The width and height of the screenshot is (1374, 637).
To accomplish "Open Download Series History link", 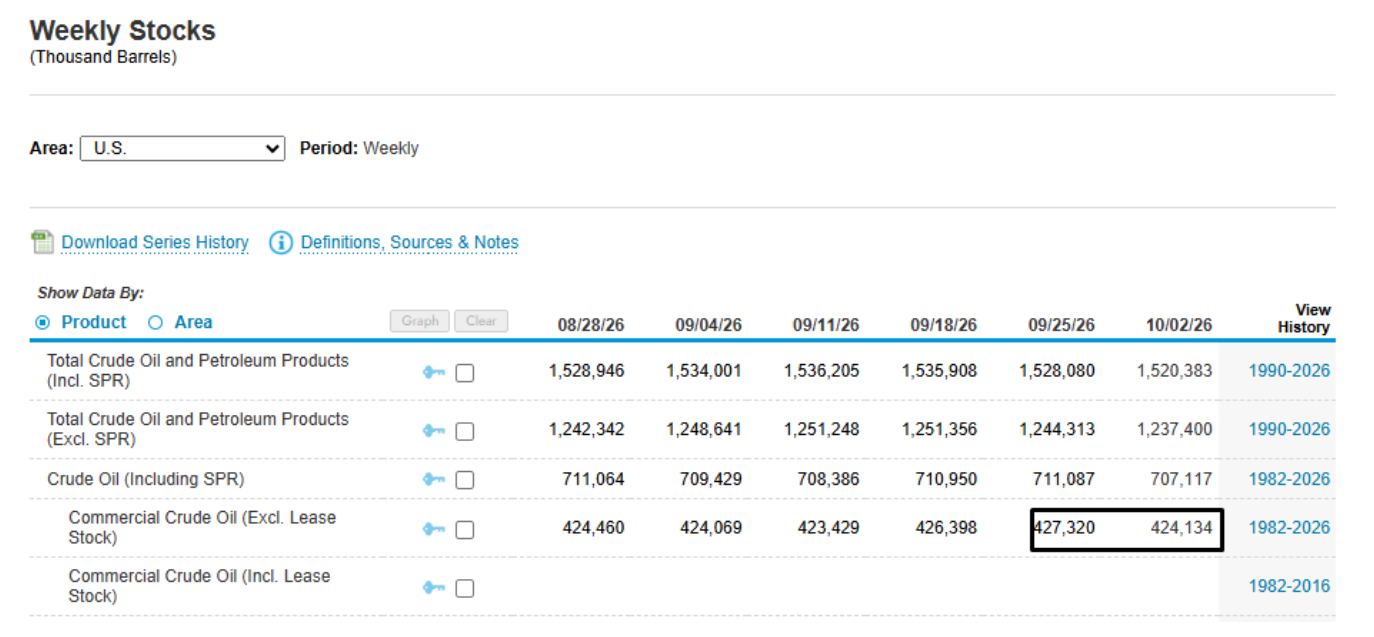I will [155, 242].
